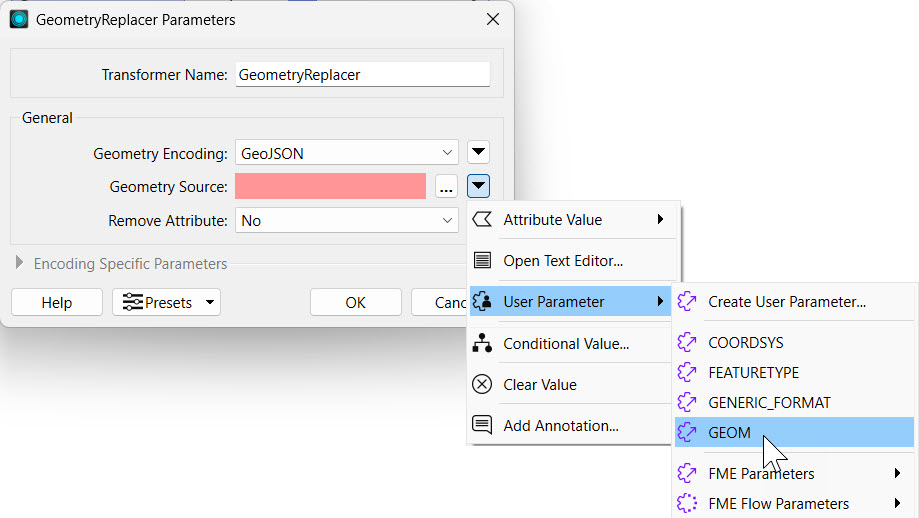Screen dimensions: 919x518
Task: Click the Create User Parameter gear icon
Action: click(x=687, y=302)
